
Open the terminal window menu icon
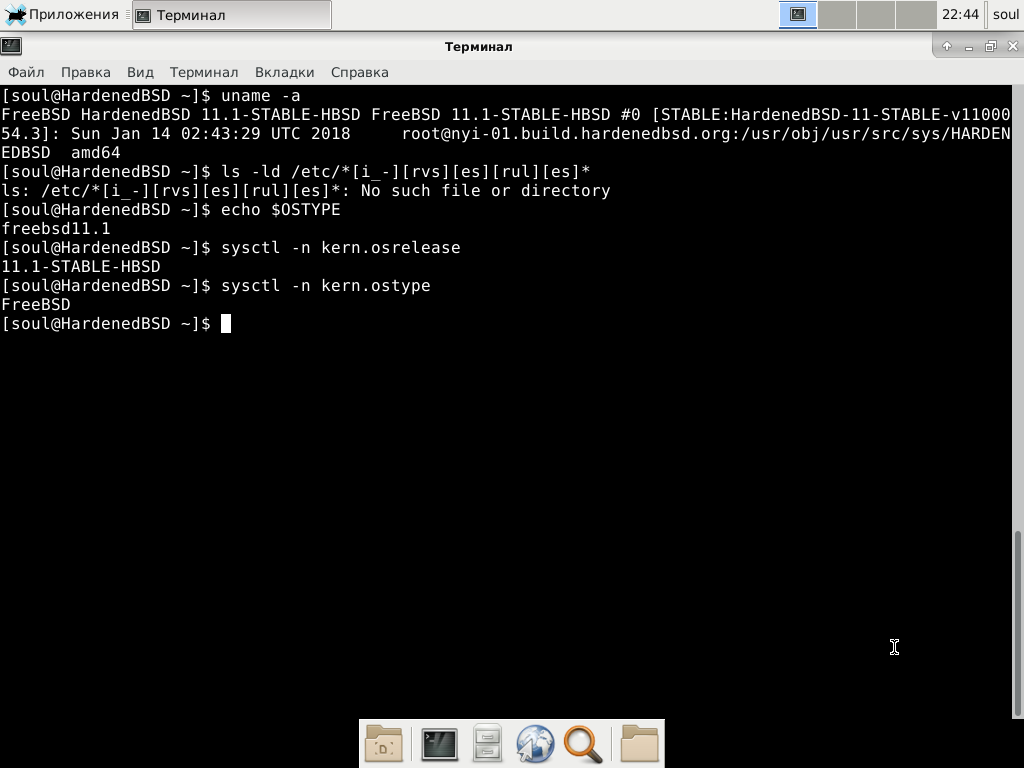point(11,46)
